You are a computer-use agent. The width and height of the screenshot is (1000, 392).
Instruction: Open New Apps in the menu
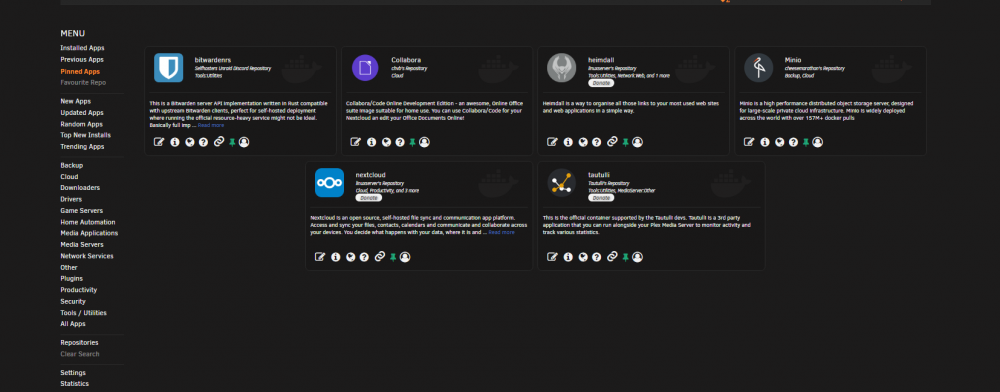75,101
